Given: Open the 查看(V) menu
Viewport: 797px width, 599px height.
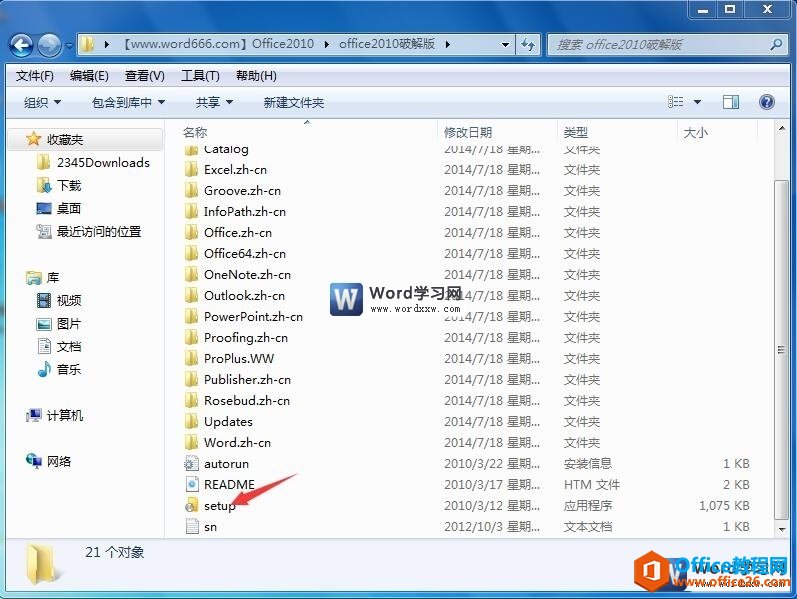Looking at the screenshot, I should point(145,76).
